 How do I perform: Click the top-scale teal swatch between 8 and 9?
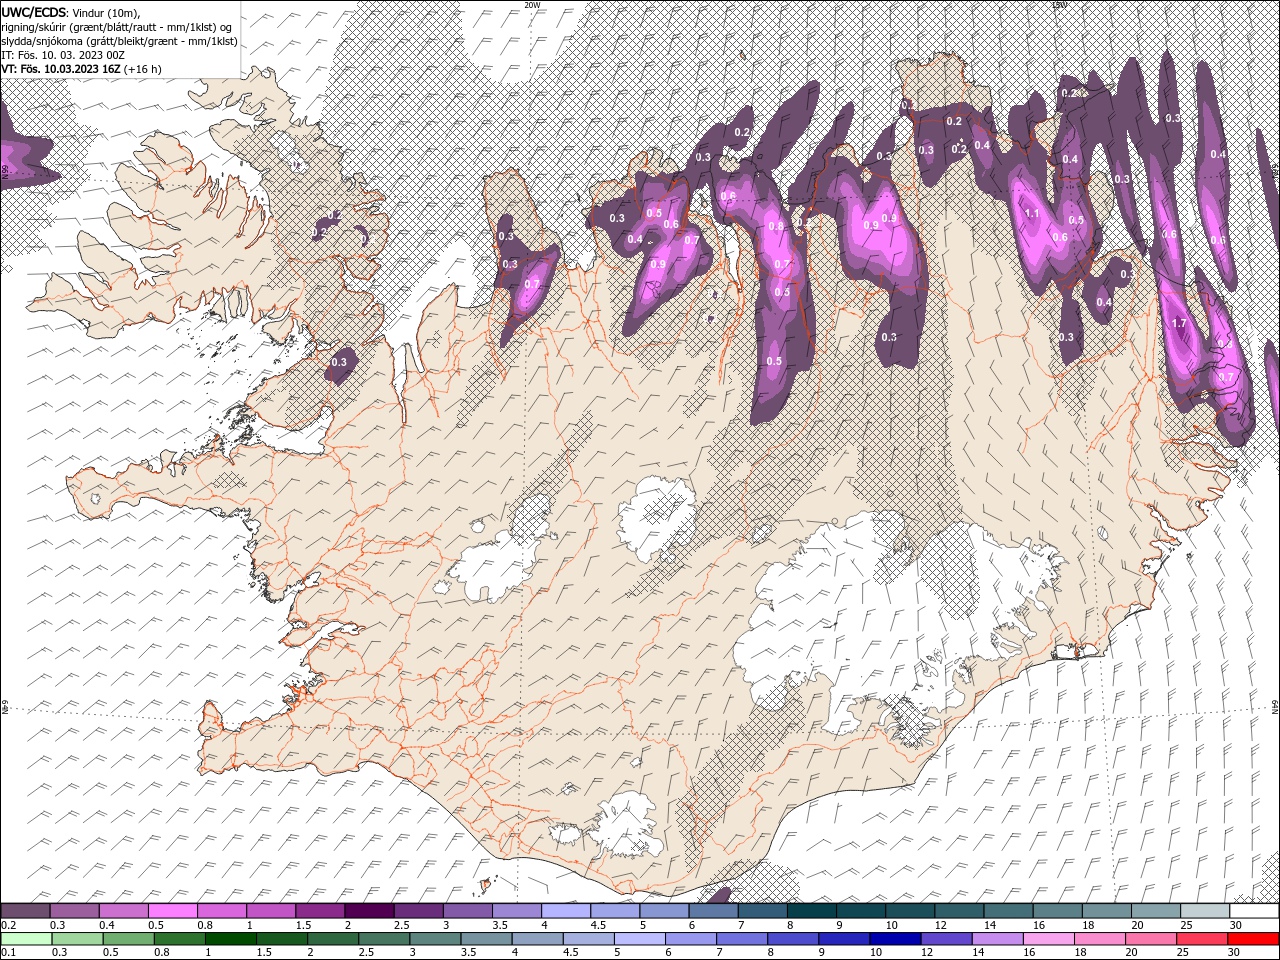pyautogui.click(x=811, y=911)
